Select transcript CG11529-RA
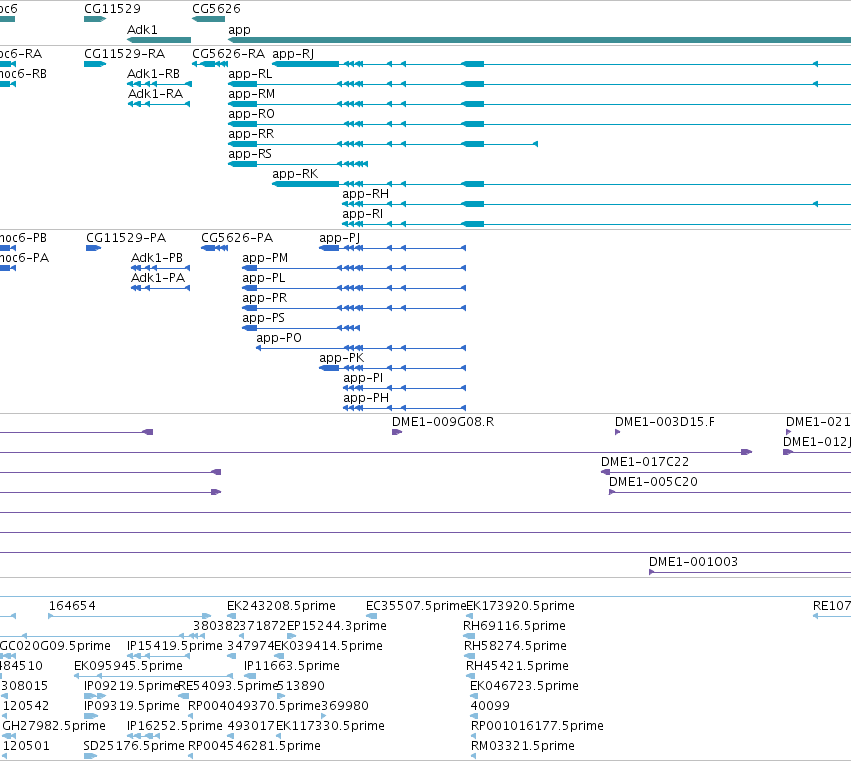This screenshot has height=761, width=851. 124,54
